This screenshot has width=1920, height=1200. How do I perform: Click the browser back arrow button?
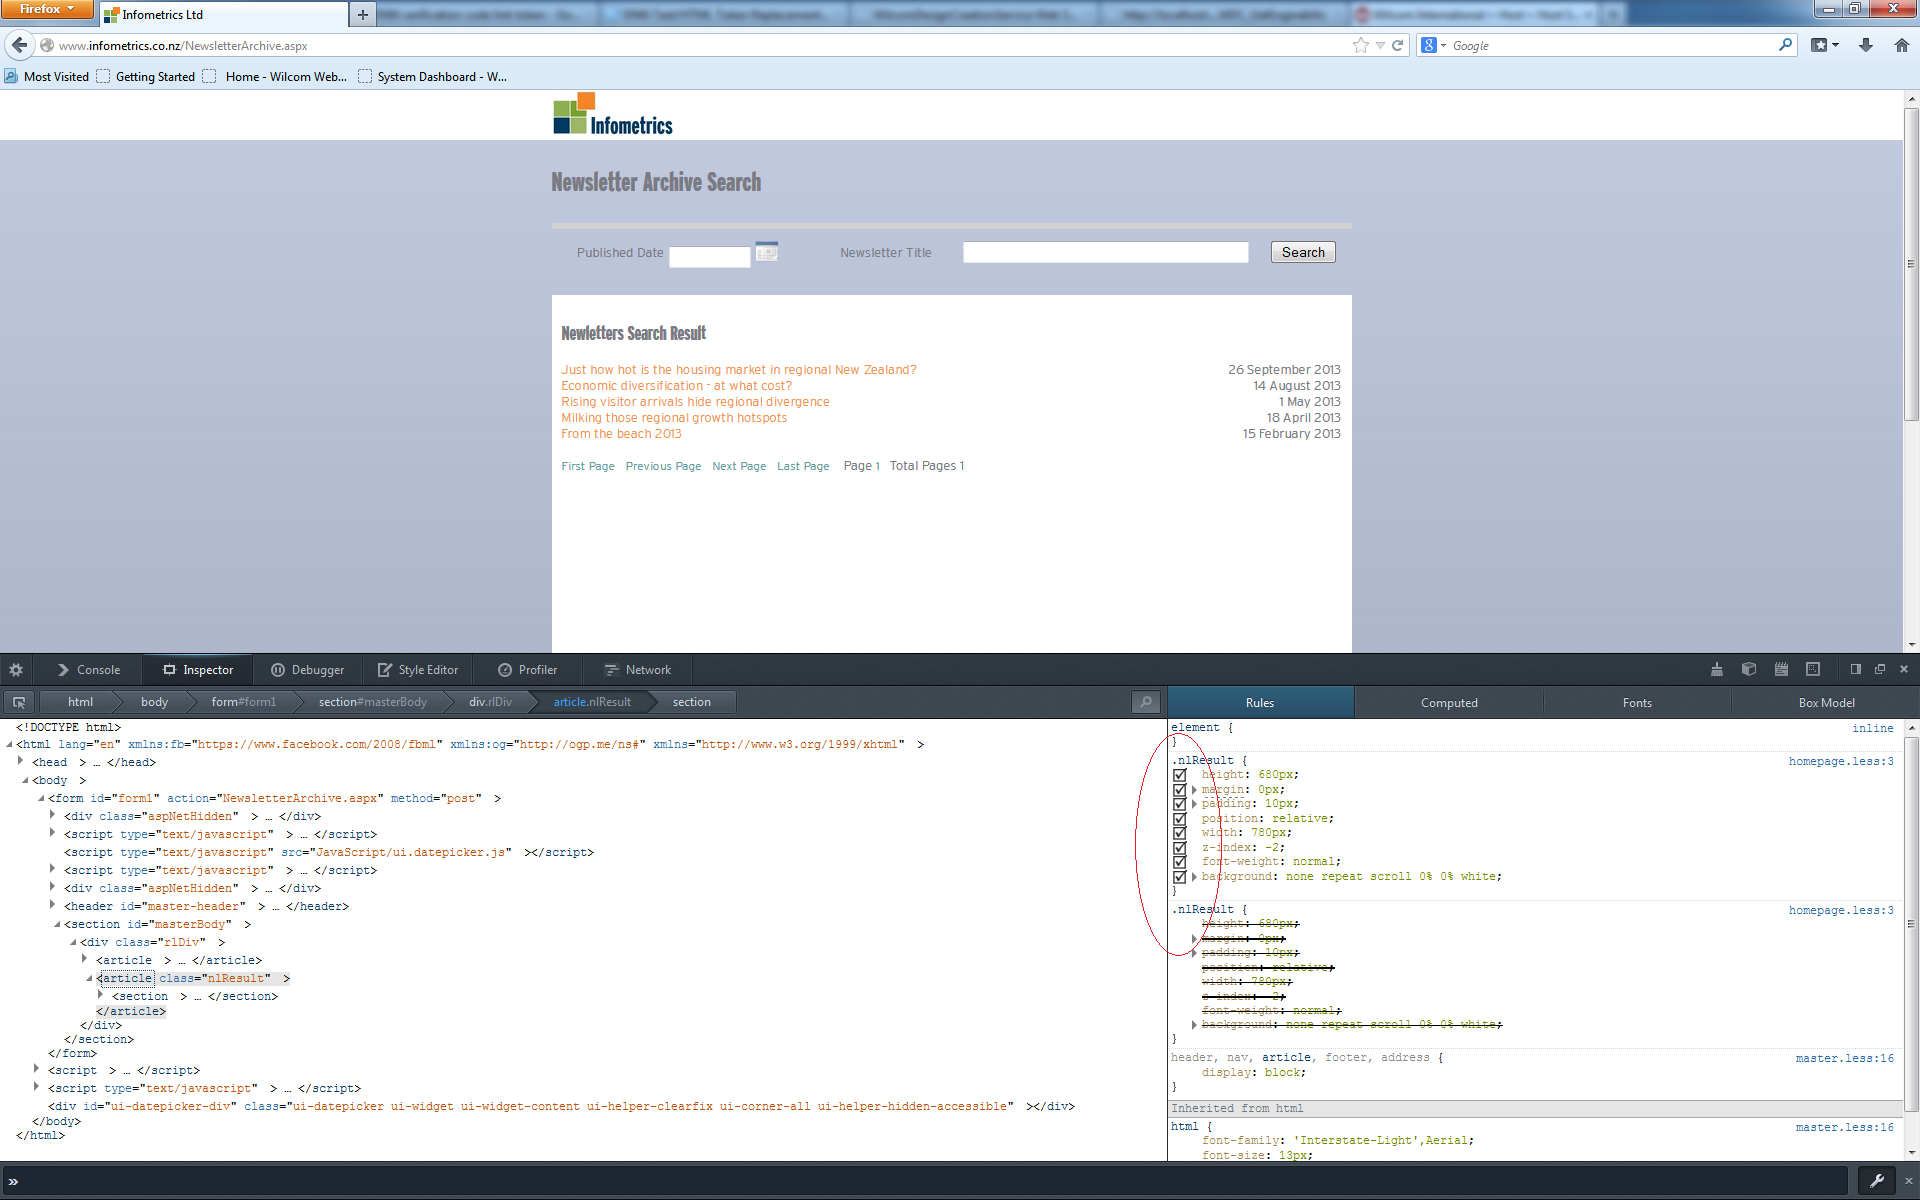(20, 45)
